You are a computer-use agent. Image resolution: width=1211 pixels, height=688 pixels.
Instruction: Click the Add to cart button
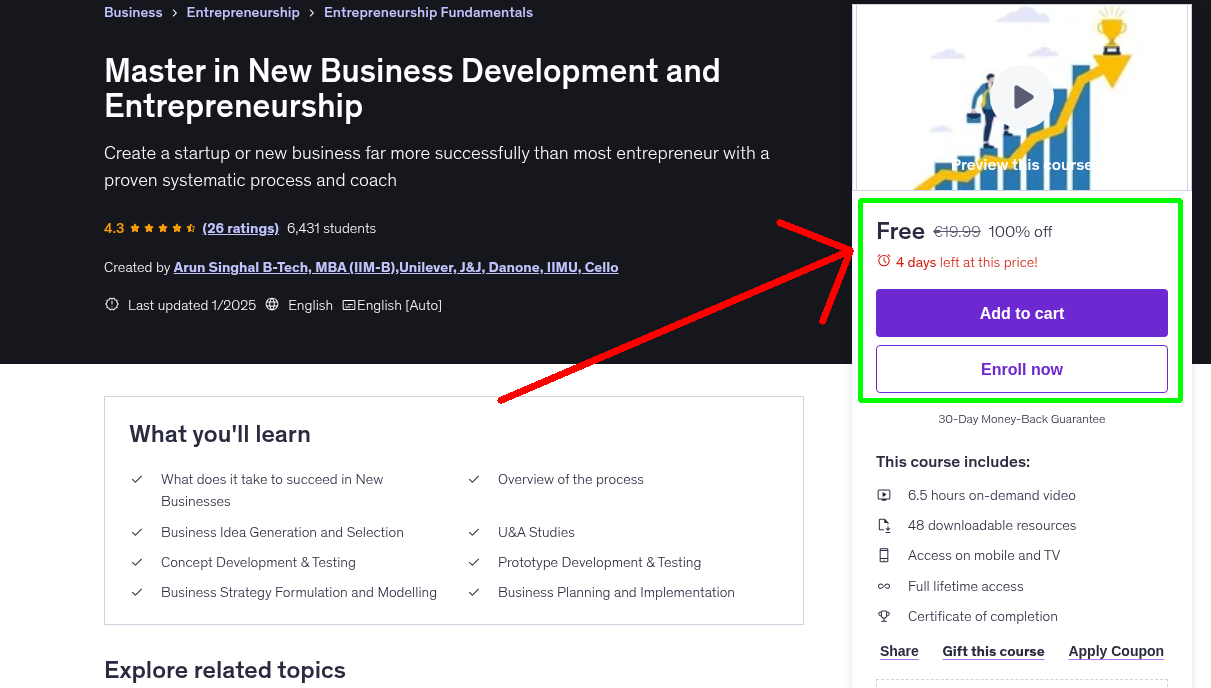1021,313
